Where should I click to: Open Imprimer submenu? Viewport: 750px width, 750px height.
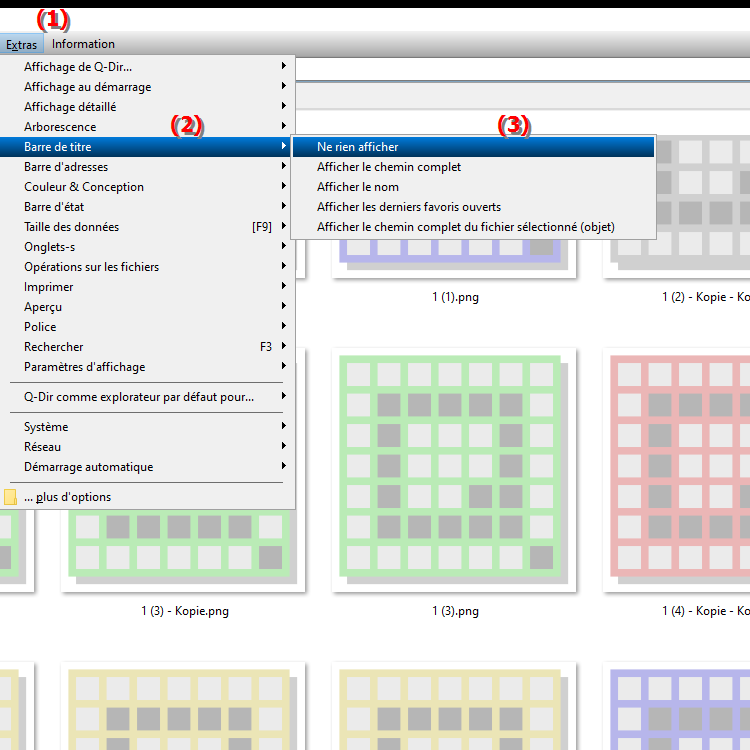pos(147,287)
